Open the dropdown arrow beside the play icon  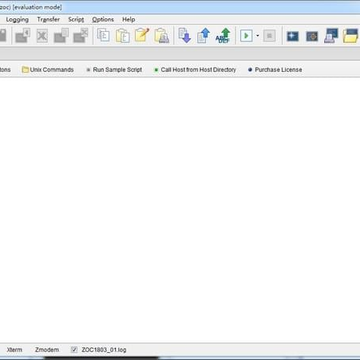257,36
